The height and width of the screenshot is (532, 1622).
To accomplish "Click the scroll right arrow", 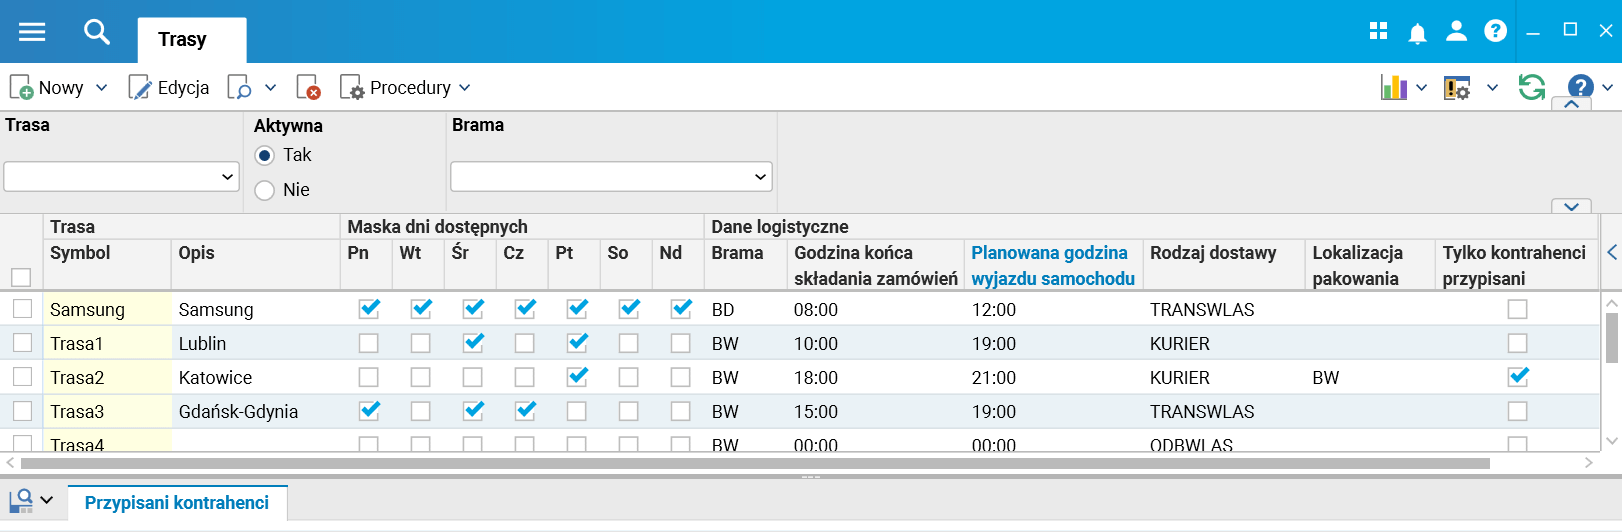I will click(x=1588, y=463).
